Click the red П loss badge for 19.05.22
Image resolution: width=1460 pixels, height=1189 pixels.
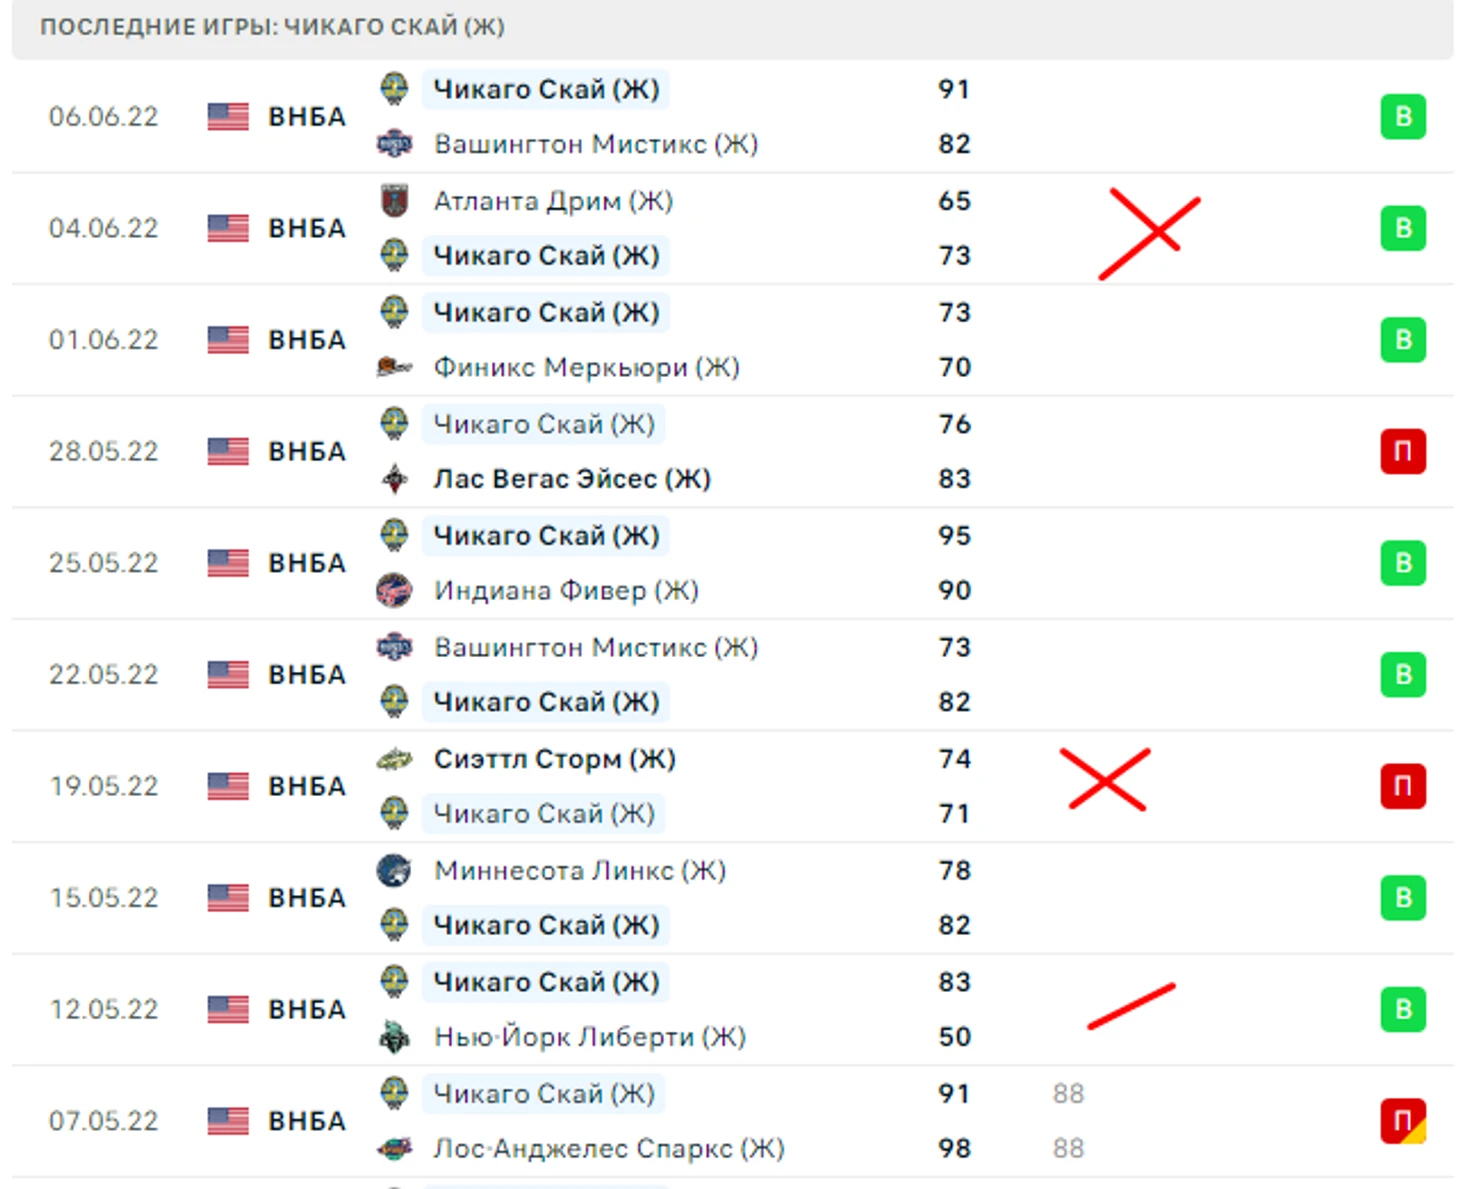[x=1402, y=786]
